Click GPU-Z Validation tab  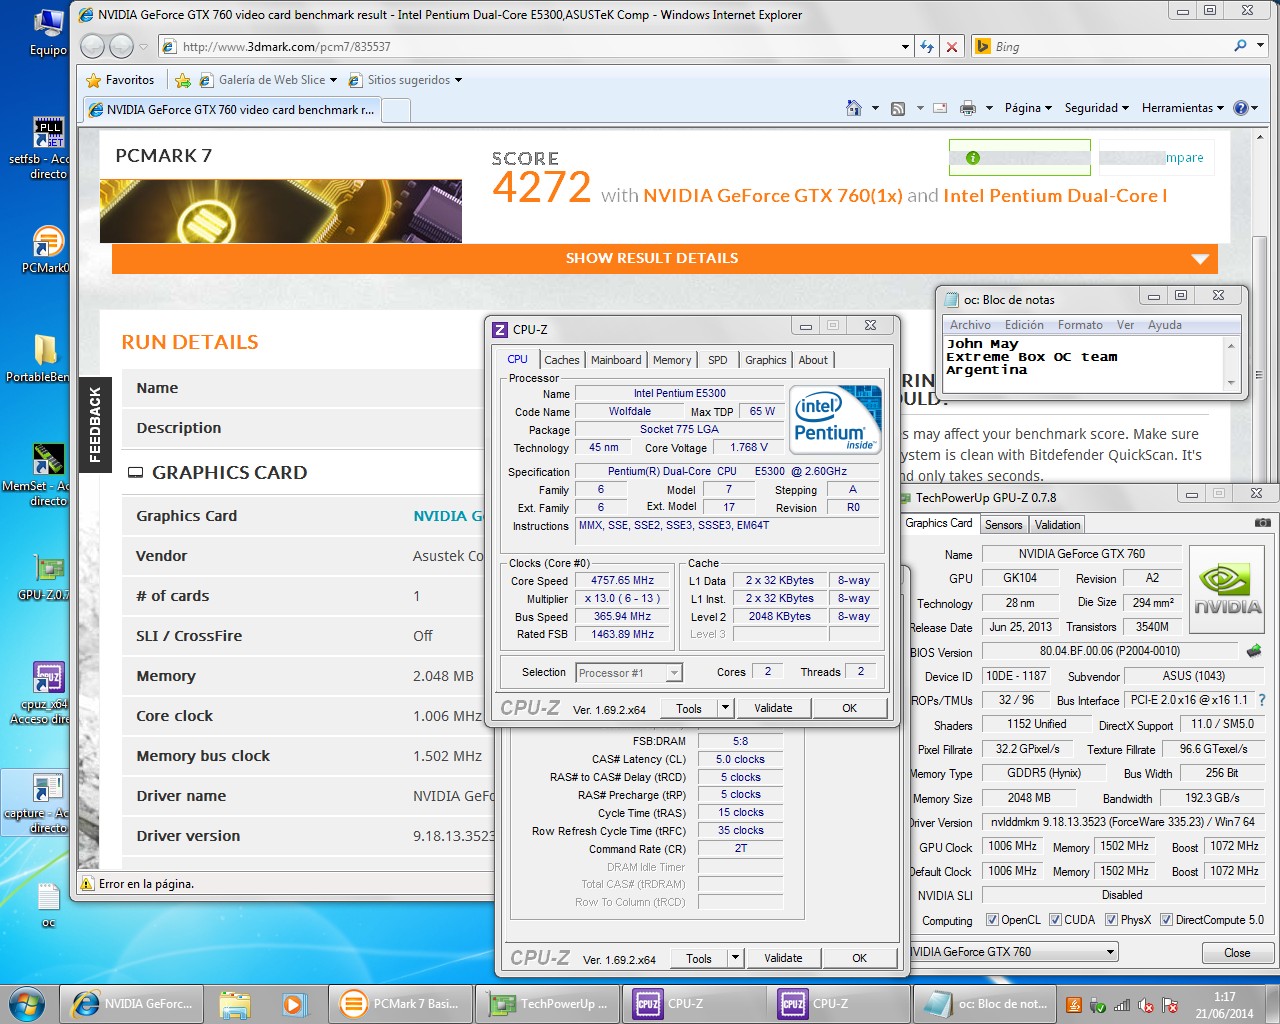coord(1057,525)
